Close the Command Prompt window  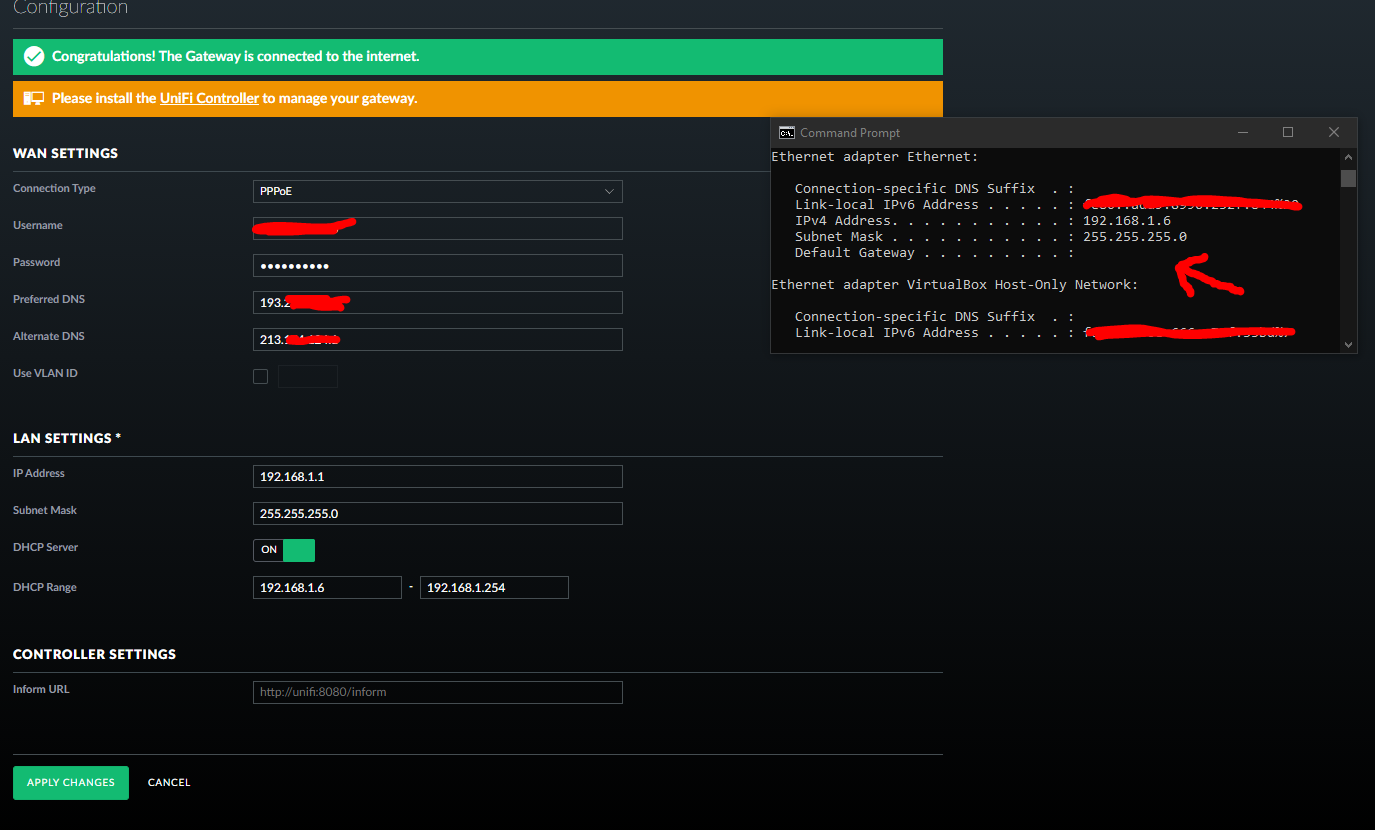coord(1333,133)
